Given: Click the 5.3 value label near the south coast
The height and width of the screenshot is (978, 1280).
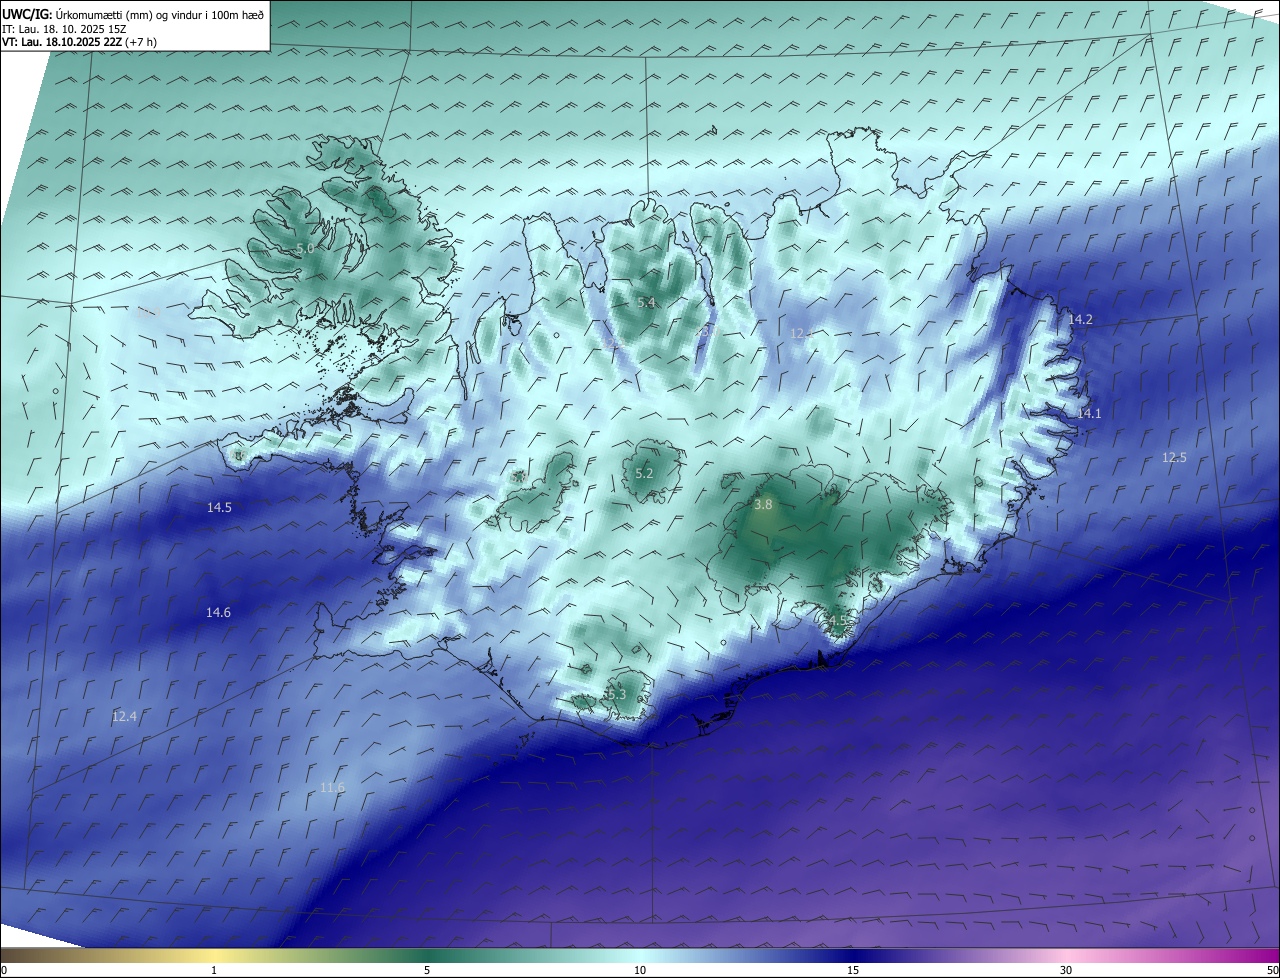Looking at the screenshot, I should 616,694.
